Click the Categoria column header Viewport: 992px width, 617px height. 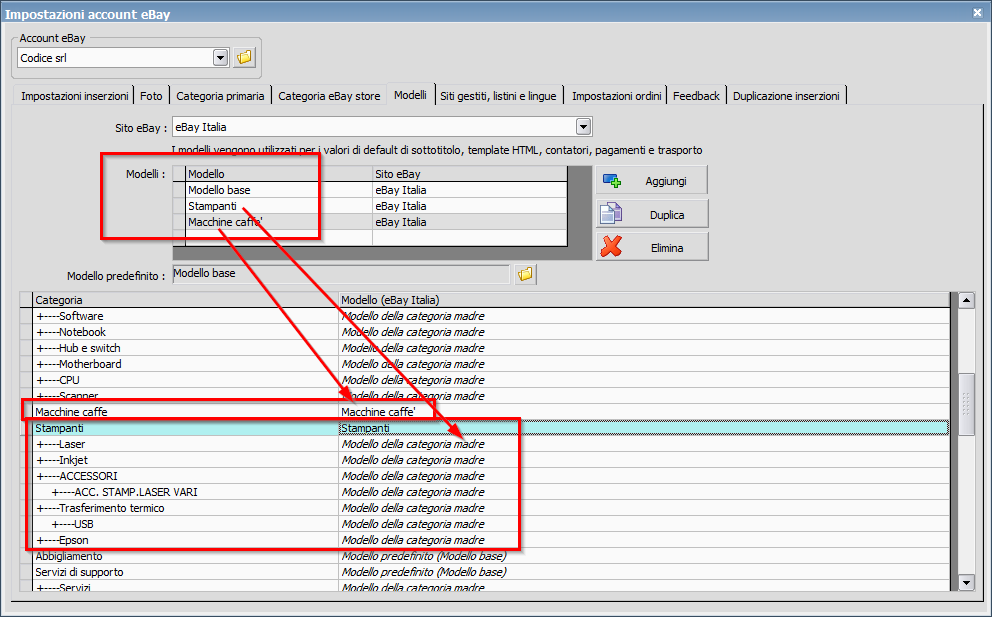(185, 300)
